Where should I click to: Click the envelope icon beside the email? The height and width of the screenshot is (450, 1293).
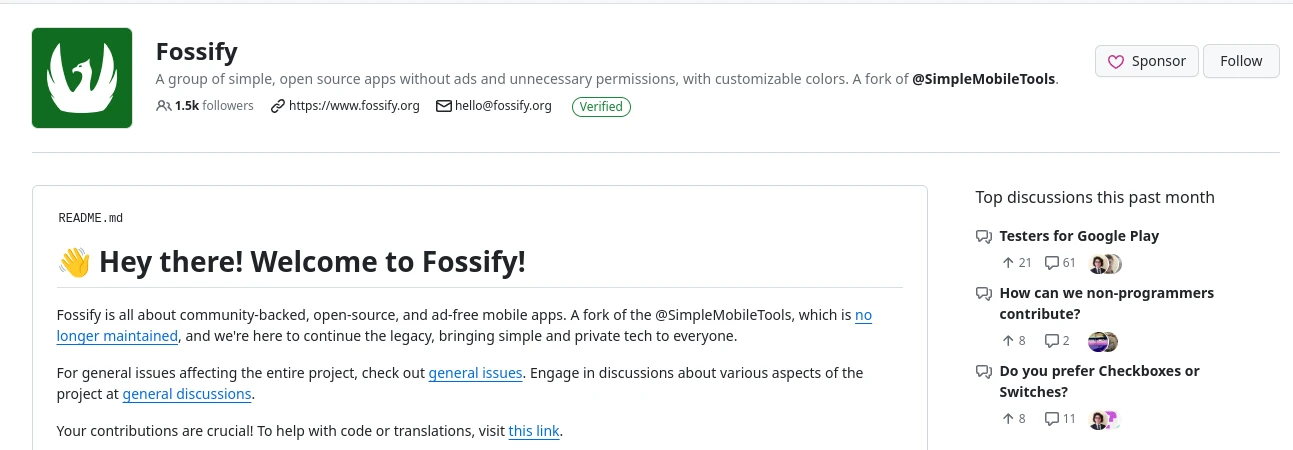click(444, 106)
